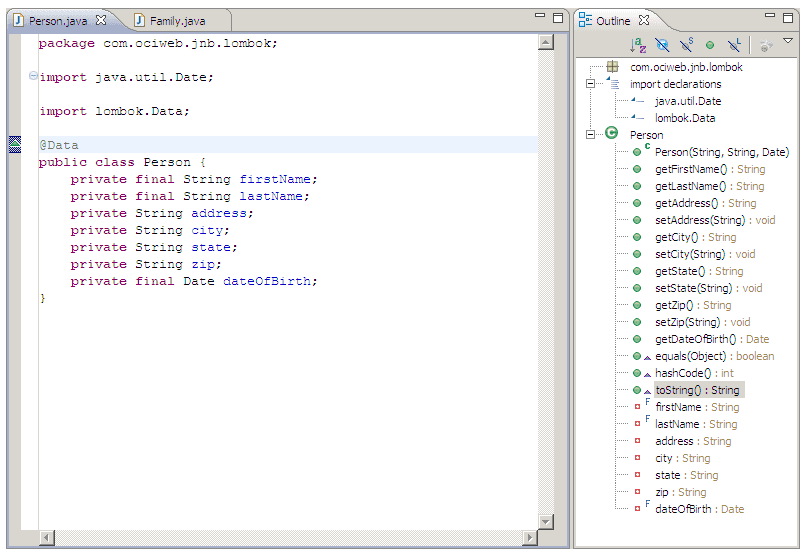
Task: Fold the import block in editor
Action: (33, 77)
